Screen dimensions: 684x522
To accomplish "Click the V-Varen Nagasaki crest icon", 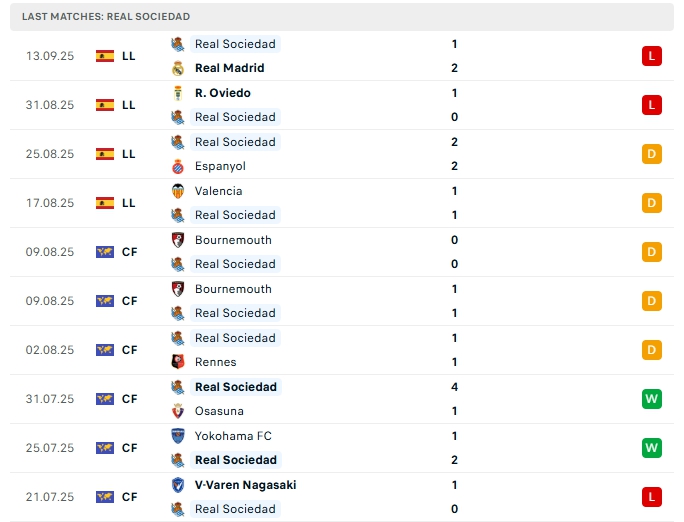I will [177, 485].
